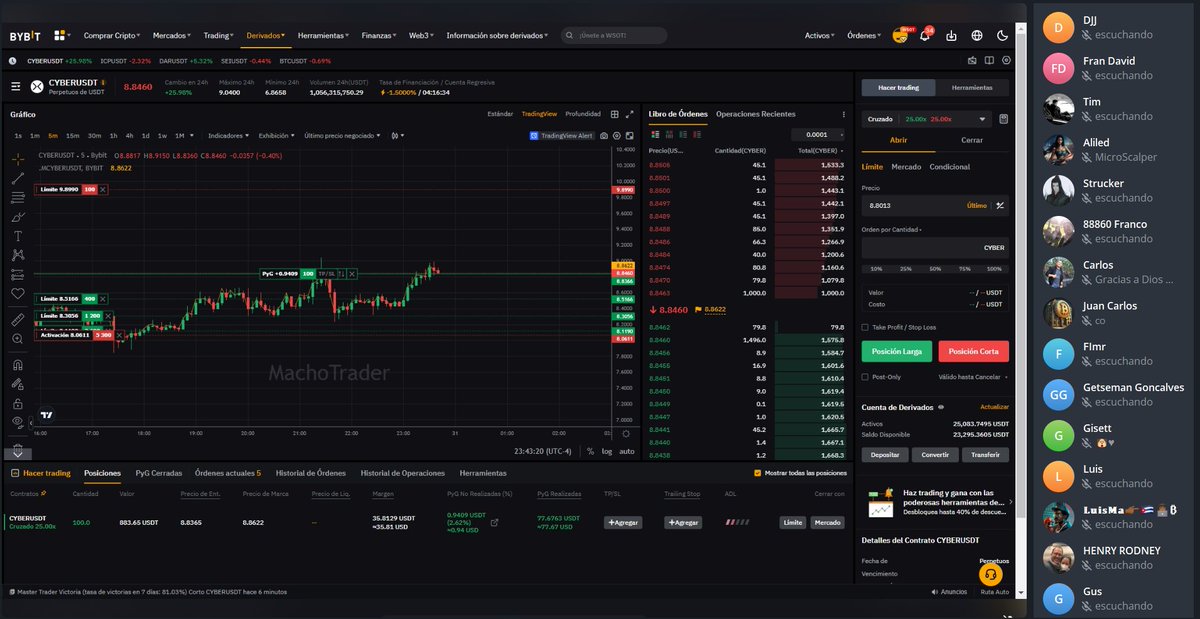The width and height of the screenshot is (1200, 619).
Task: Select the Text annotation tool
Action: [x=18, y=236]
